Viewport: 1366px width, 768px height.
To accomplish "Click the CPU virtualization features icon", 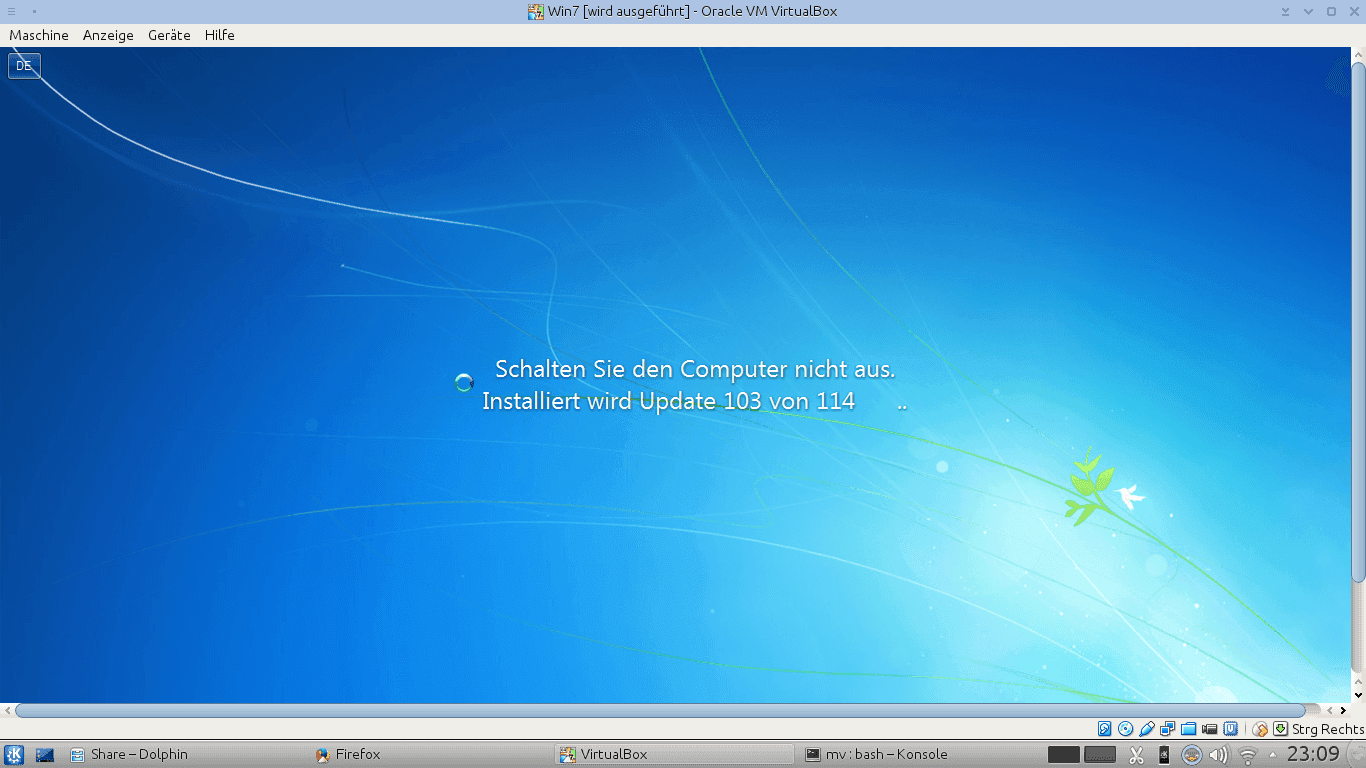I will click(x=1231, y=729).
